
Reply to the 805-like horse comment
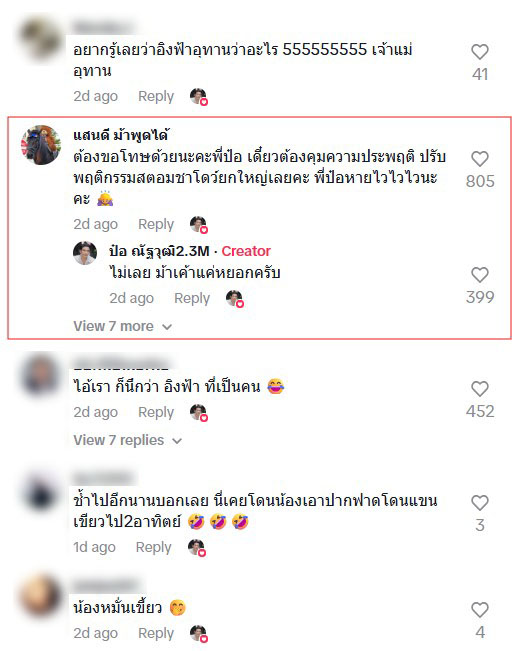(156, 224)
